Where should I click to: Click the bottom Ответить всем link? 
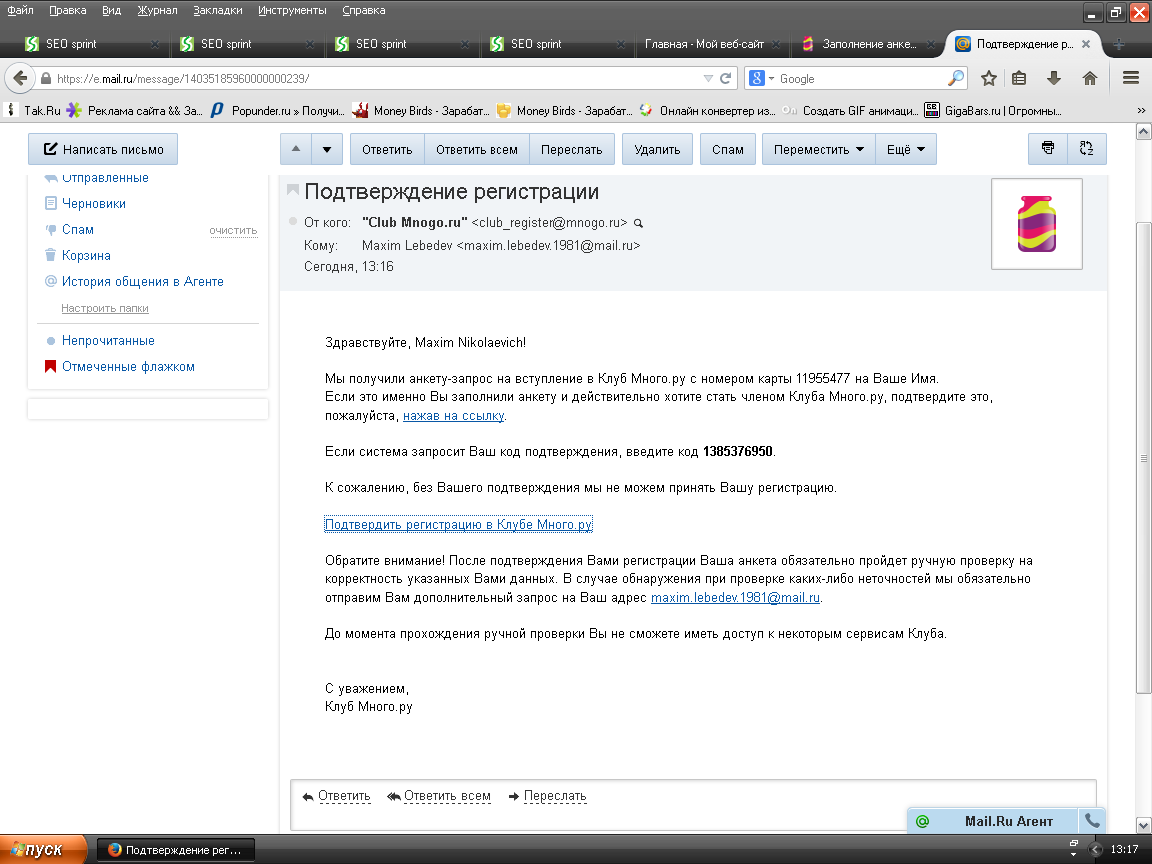[x=447, y=796]
